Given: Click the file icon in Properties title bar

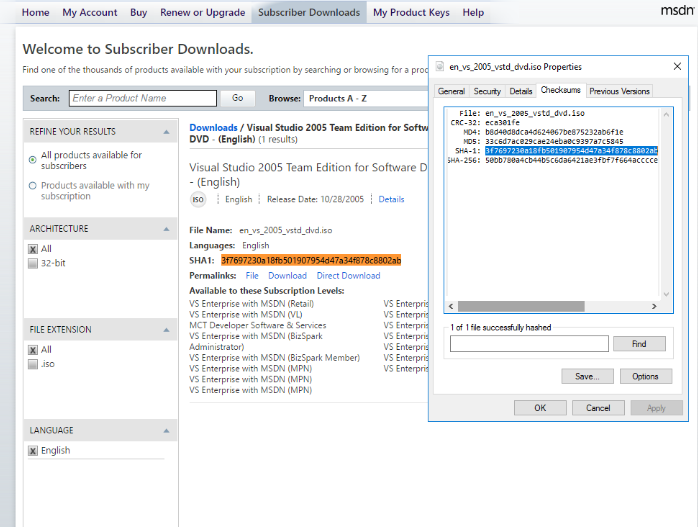Looking at the screenshot, I should point(440,67).
